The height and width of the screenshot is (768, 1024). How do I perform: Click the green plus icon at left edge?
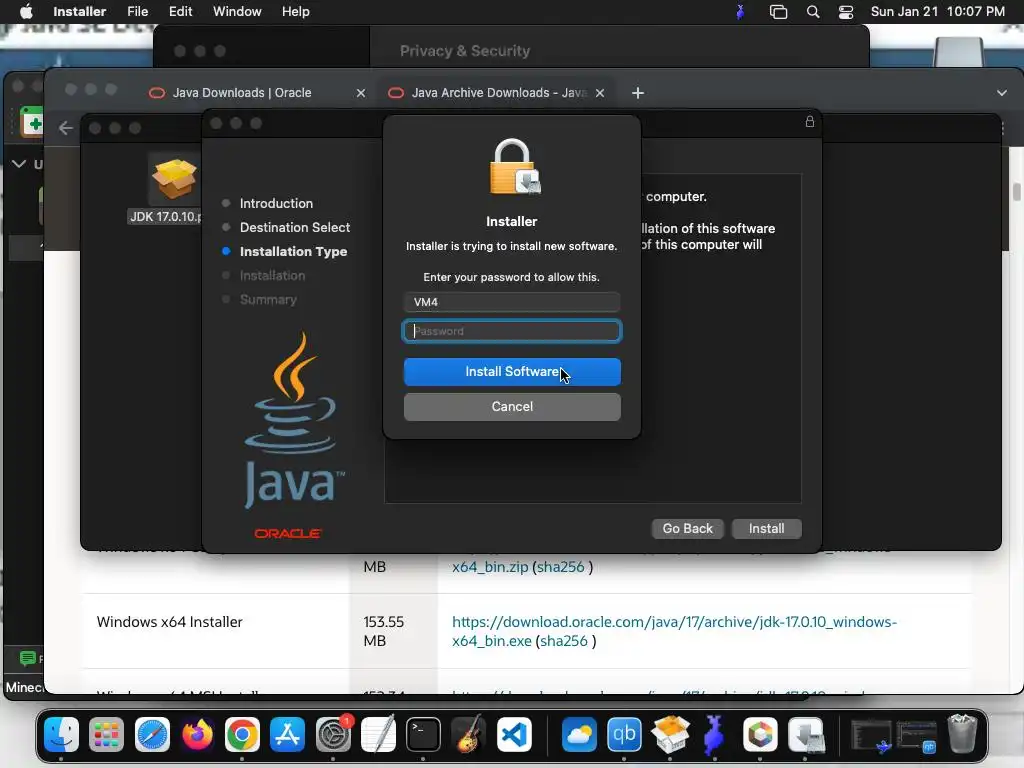pyautogui.click(x=32, y=122)
